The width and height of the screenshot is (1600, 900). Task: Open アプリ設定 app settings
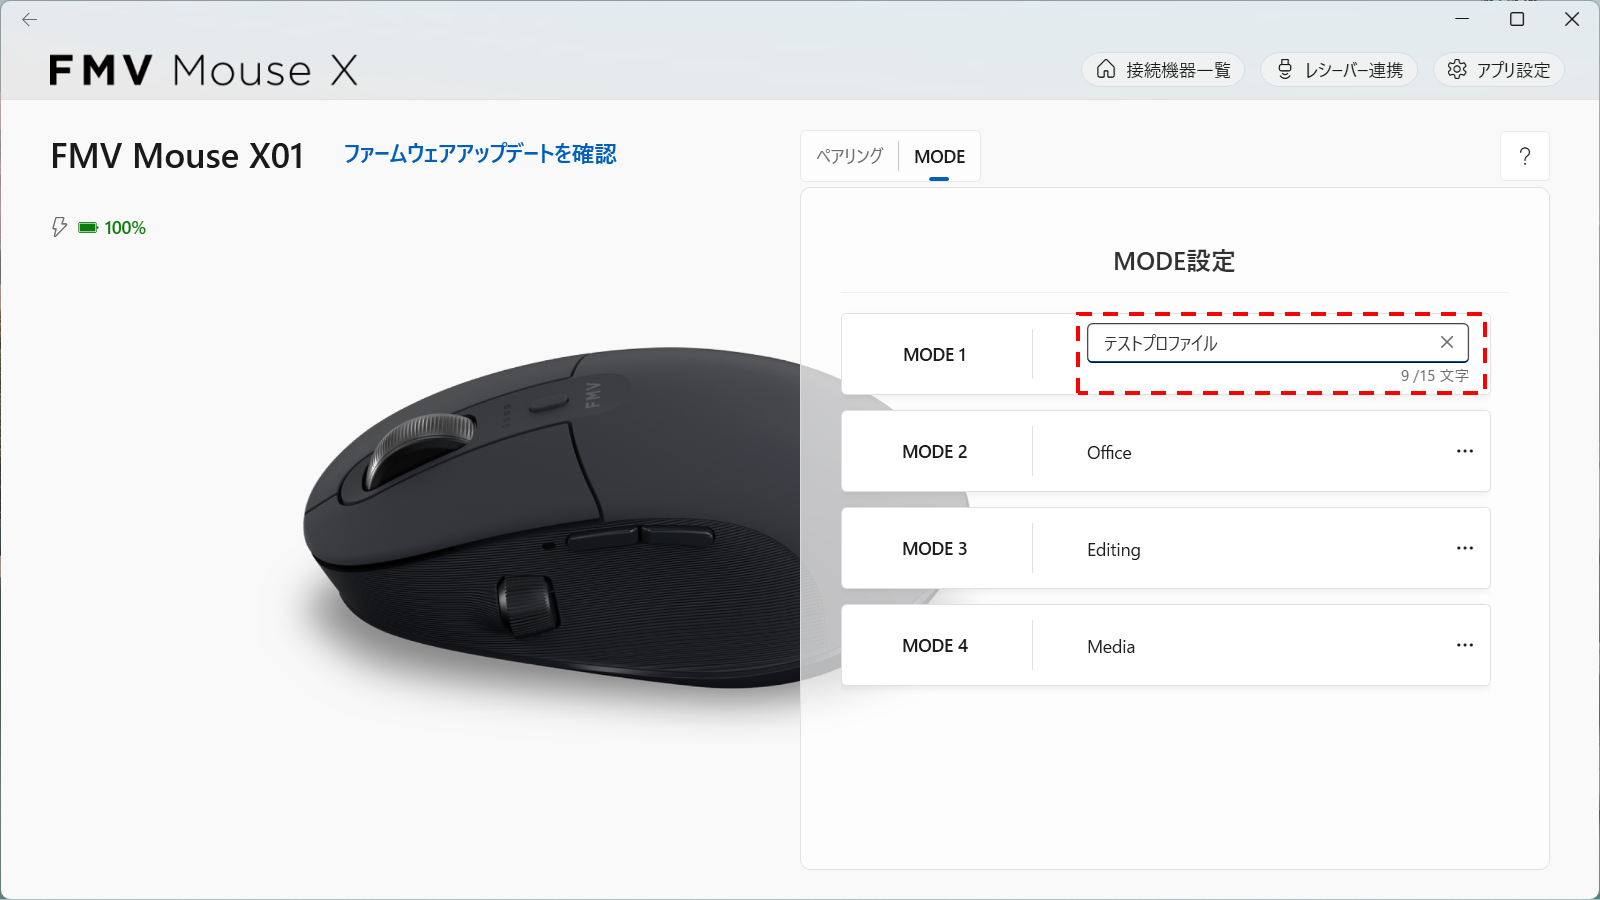1499,70
